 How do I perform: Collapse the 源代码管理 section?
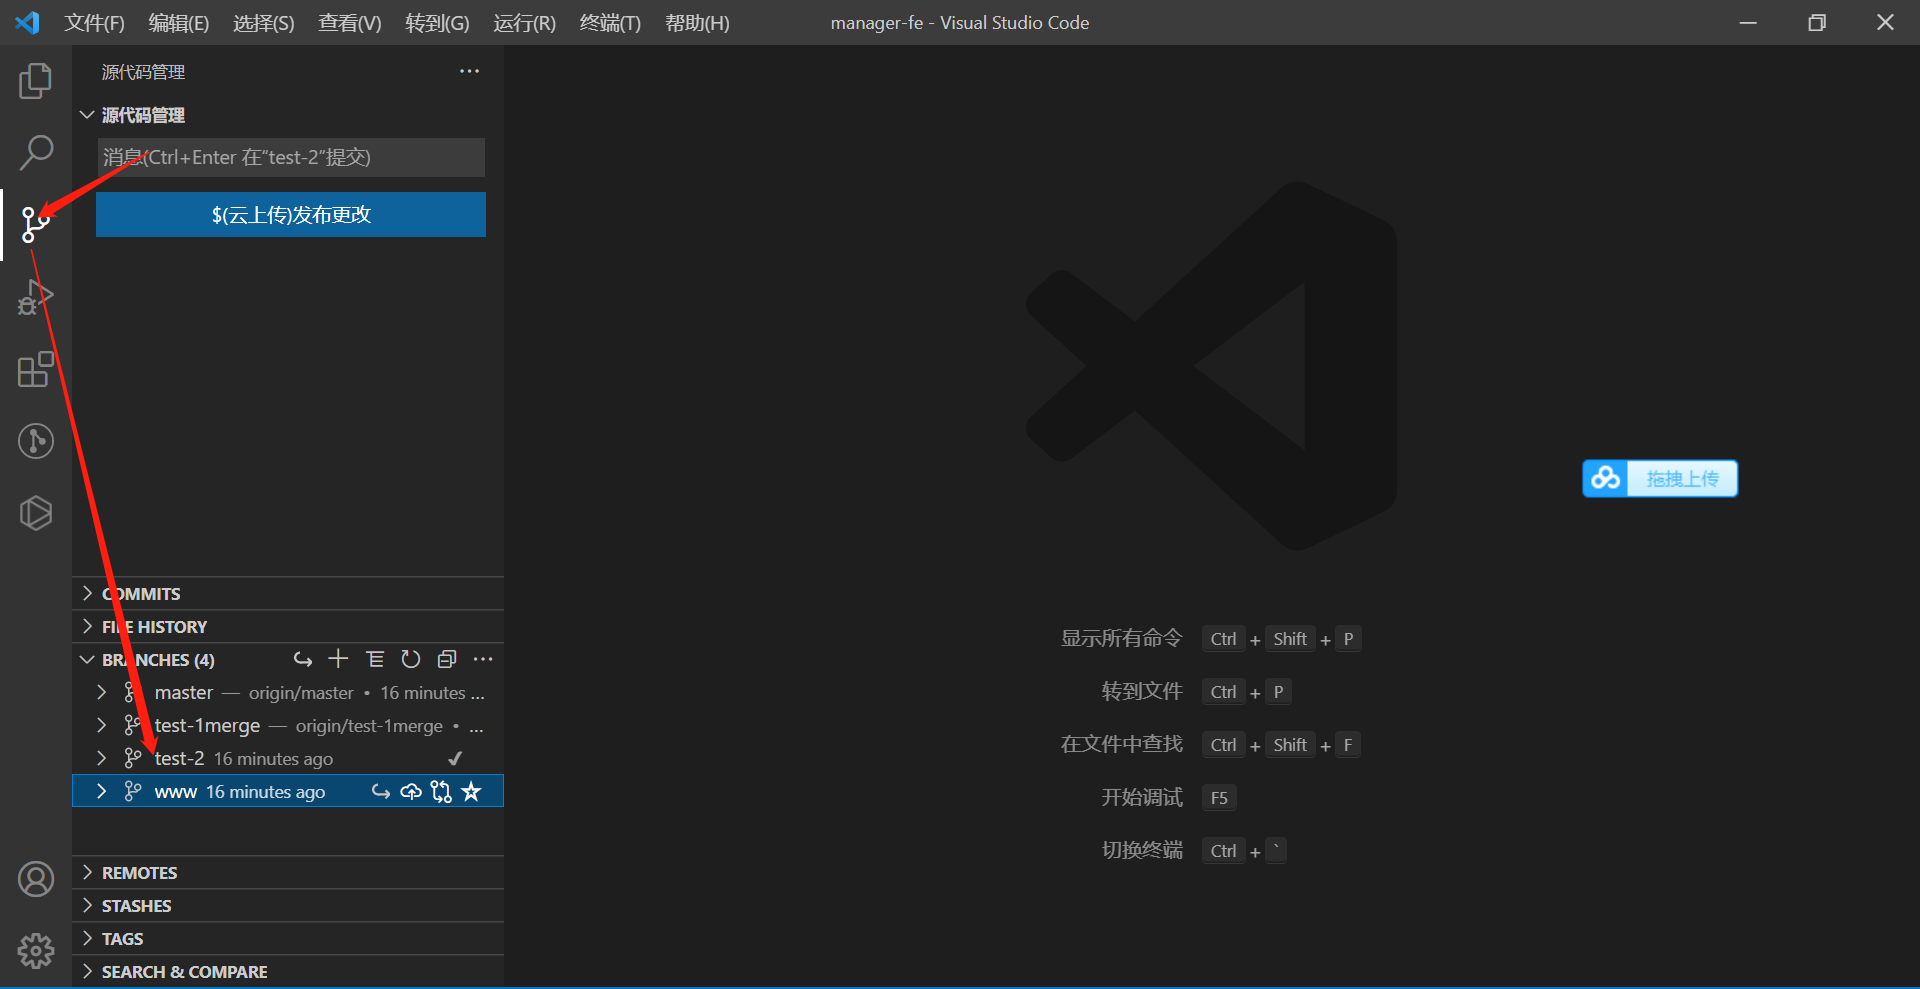pyautogui.click(x=87, y=115)
